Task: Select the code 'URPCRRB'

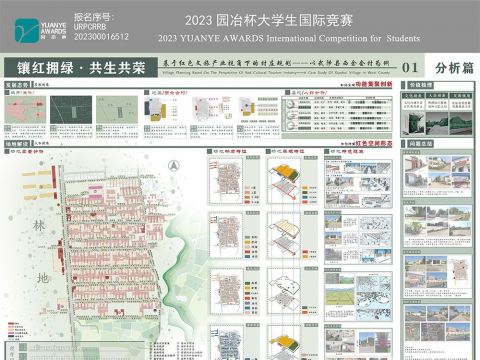Action: click(90, 27)
